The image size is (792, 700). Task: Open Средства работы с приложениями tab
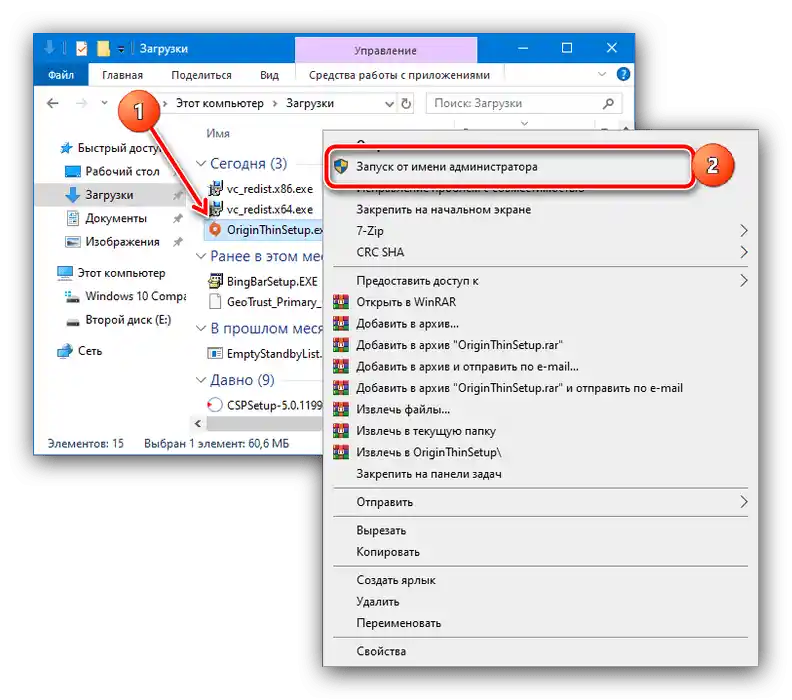click(399, 75)
